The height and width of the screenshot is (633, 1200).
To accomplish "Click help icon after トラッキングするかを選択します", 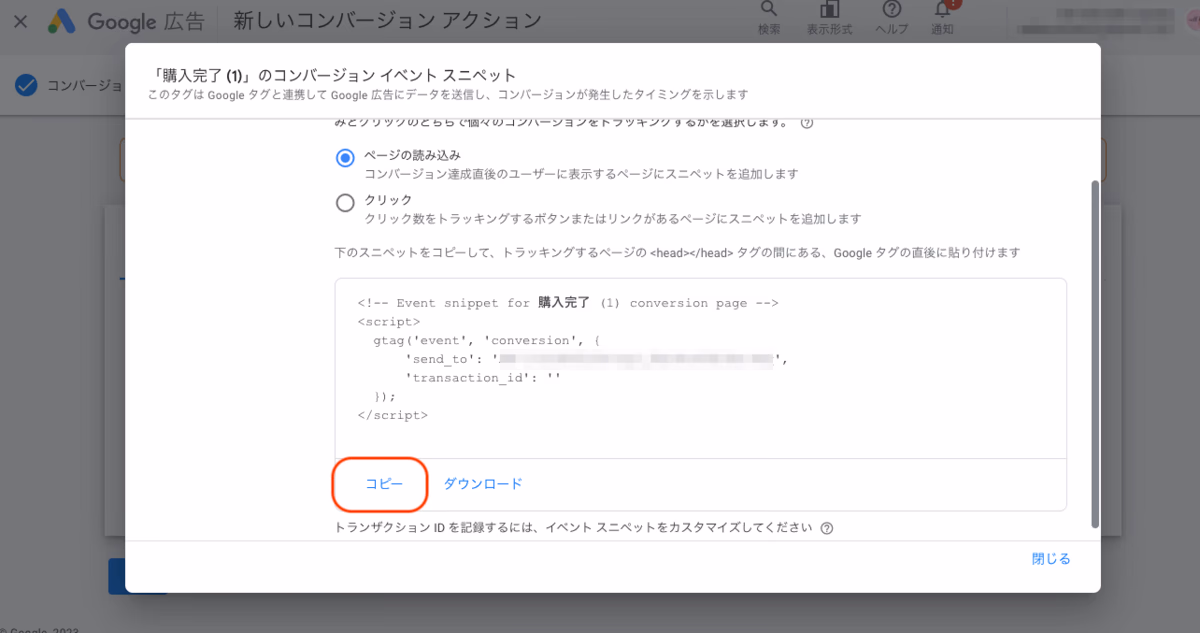I will pyautogui.click(x=807, y=124).
